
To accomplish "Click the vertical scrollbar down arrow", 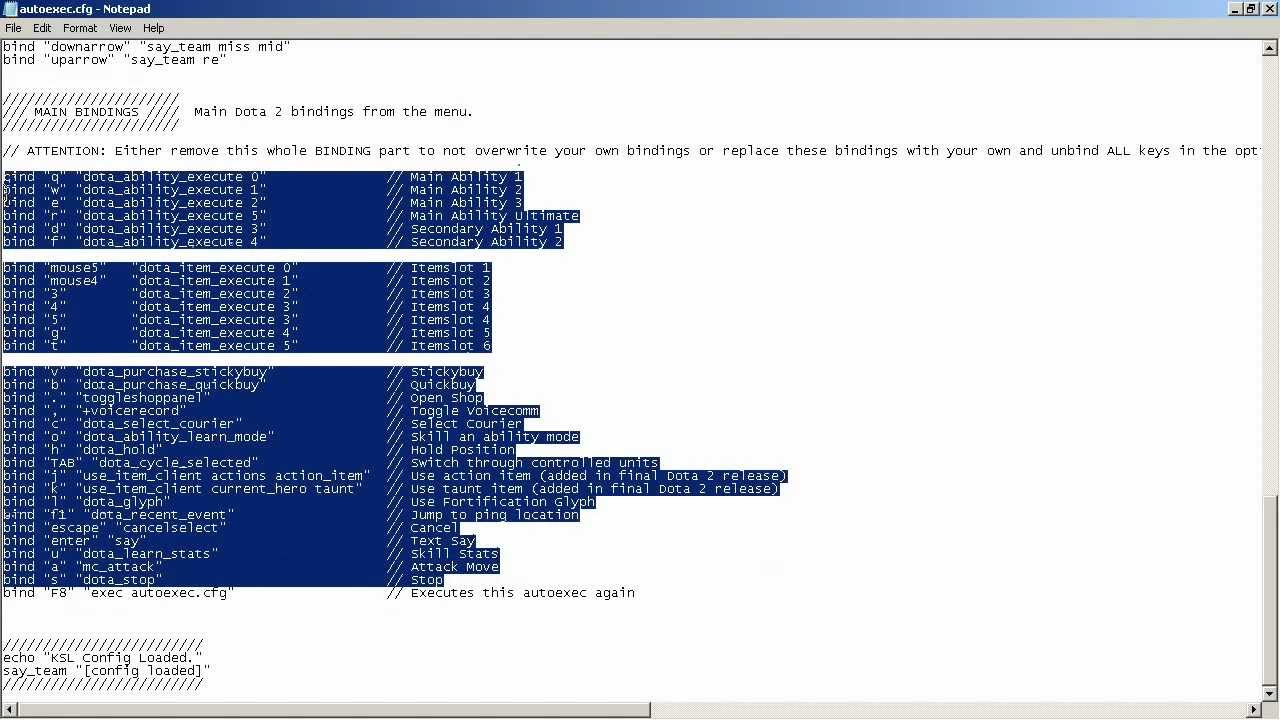I will click(1271, 693).
